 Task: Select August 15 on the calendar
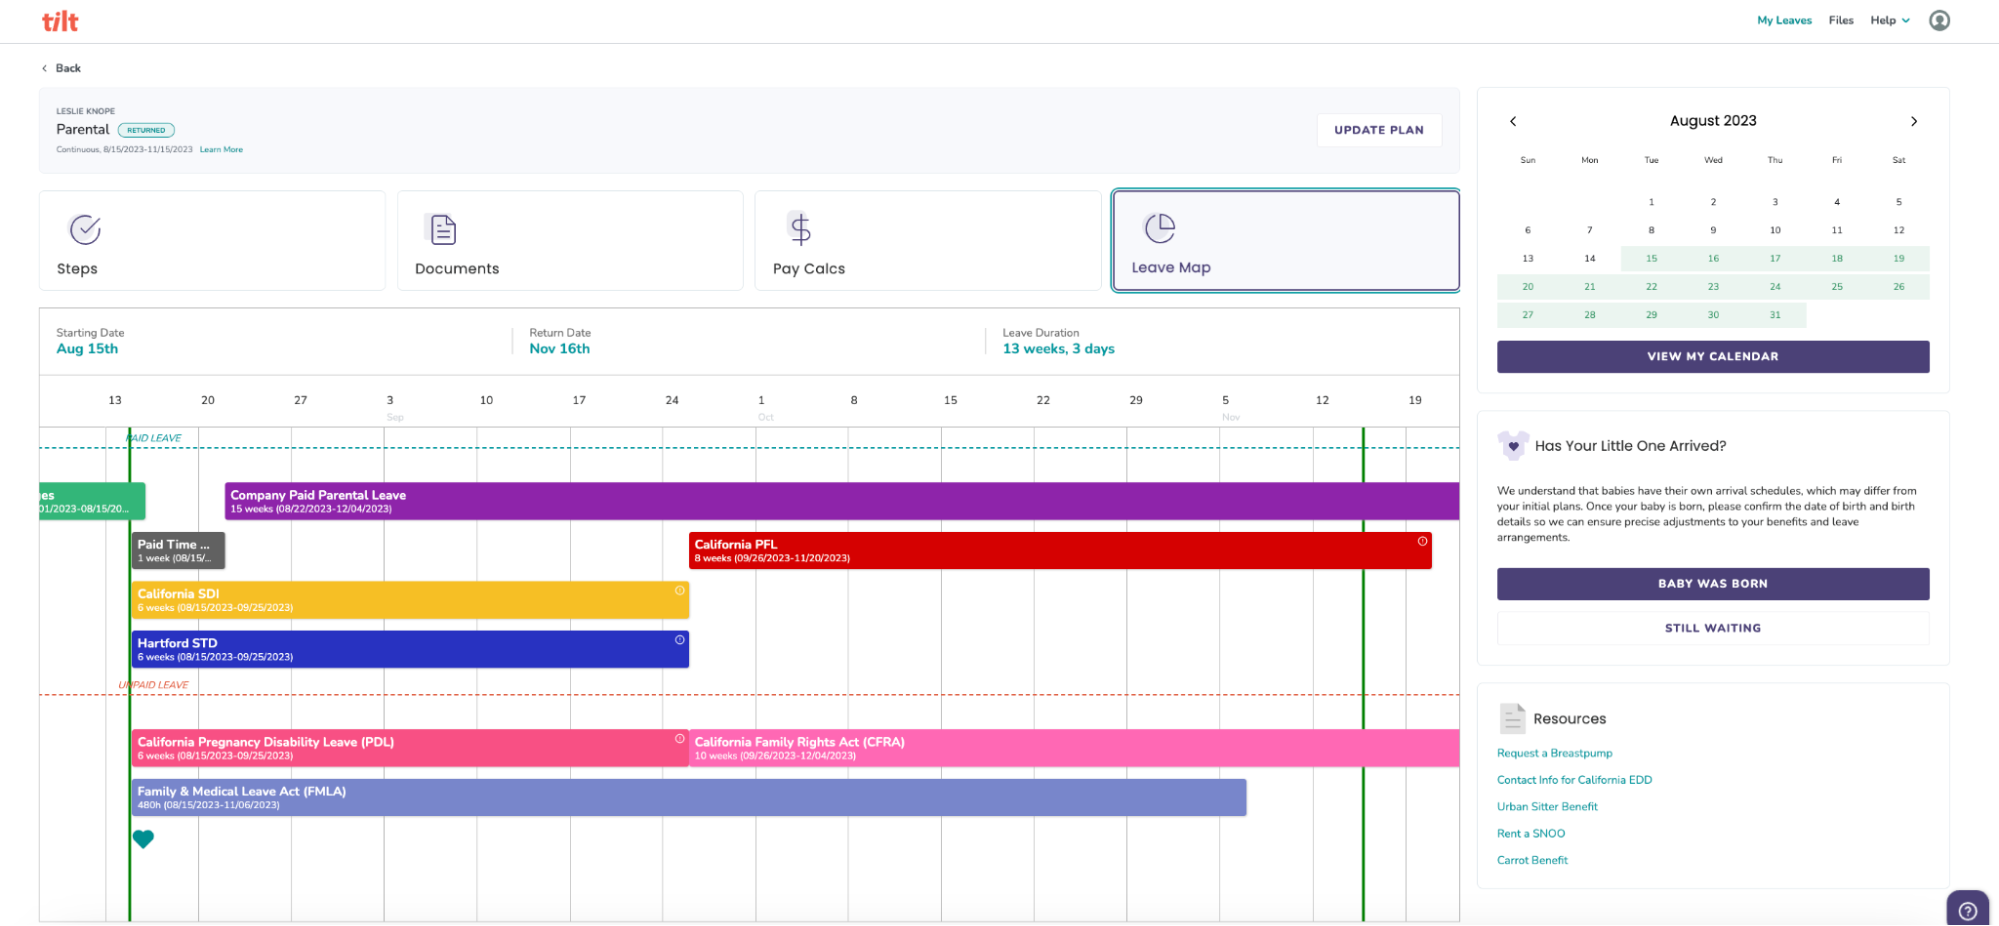click(1651, 258)
